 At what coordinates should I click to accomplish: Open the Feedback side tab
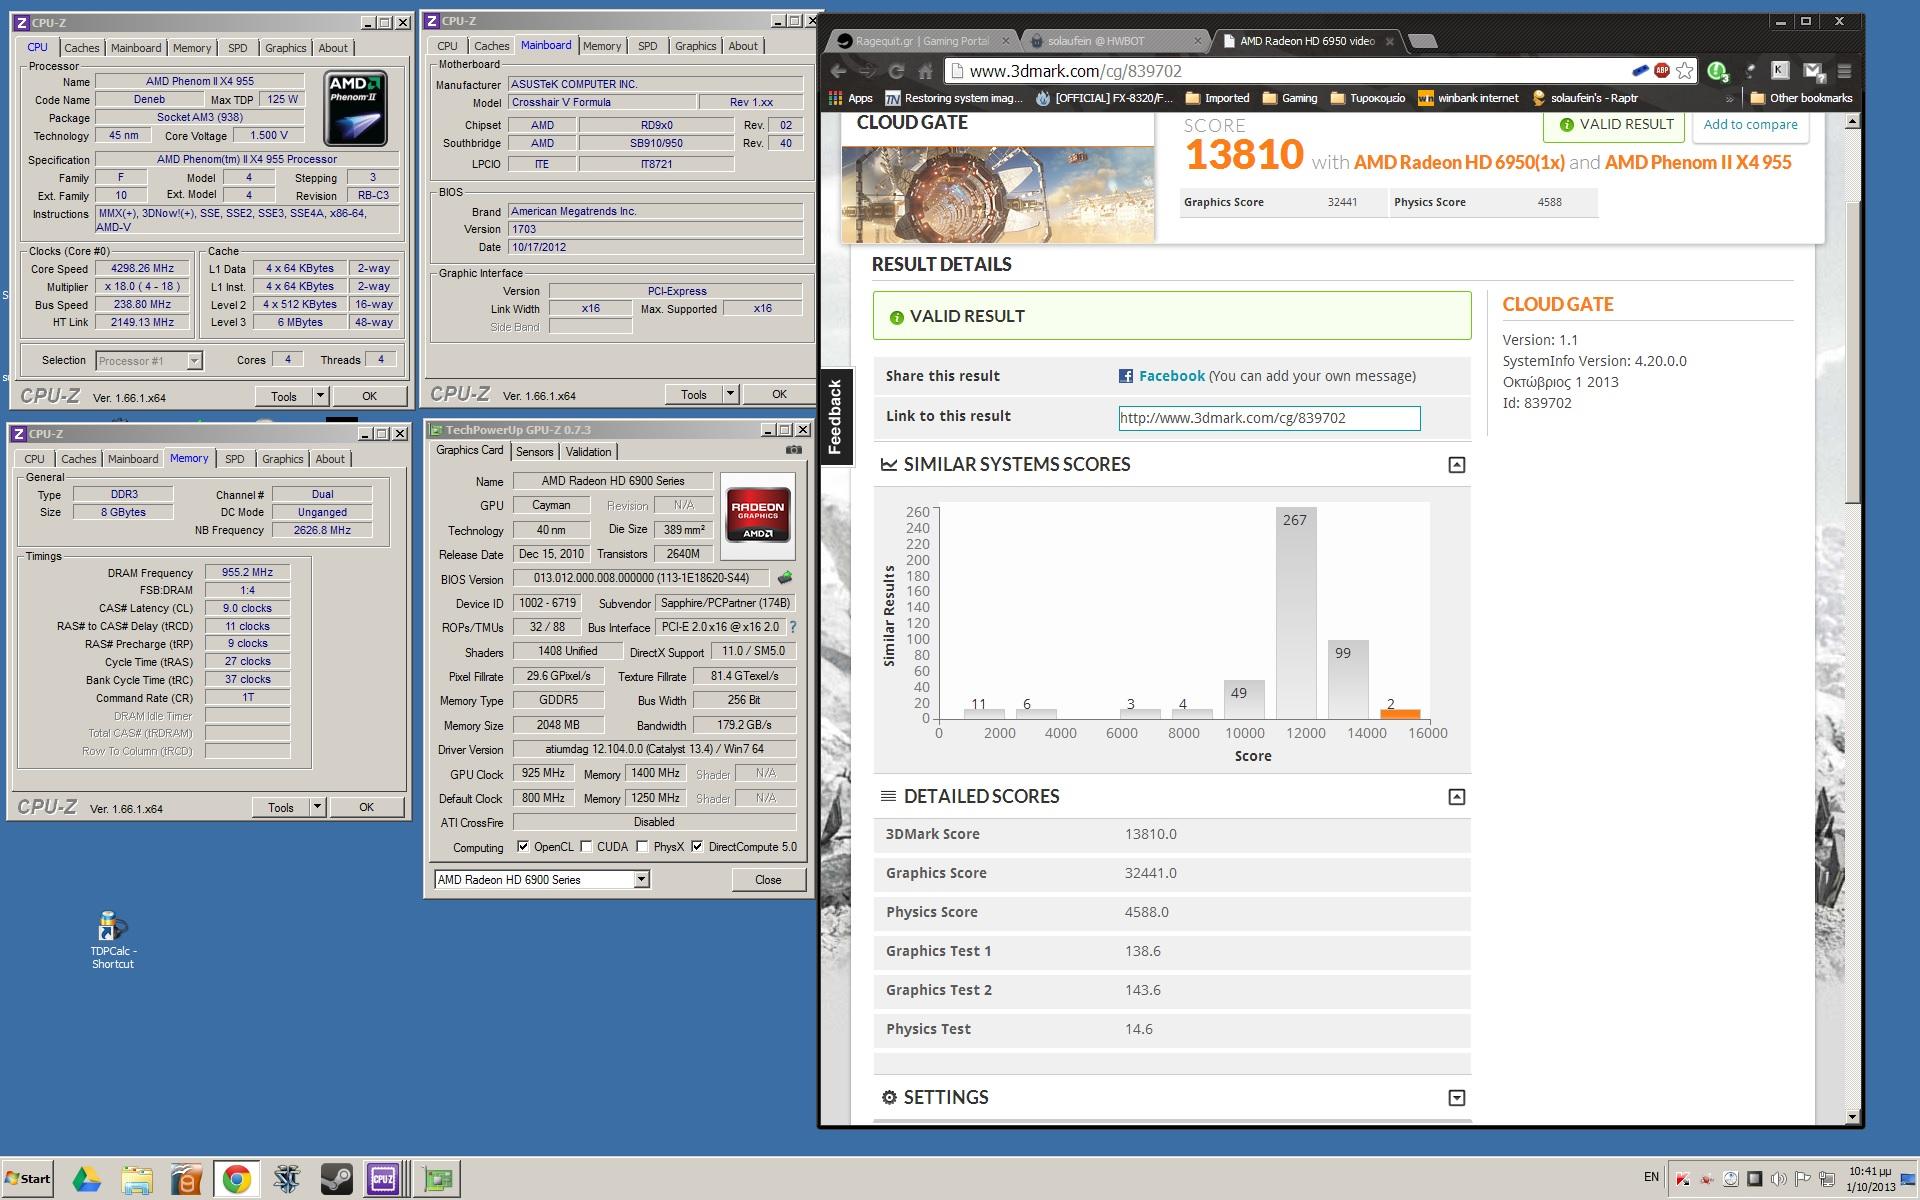836,417
